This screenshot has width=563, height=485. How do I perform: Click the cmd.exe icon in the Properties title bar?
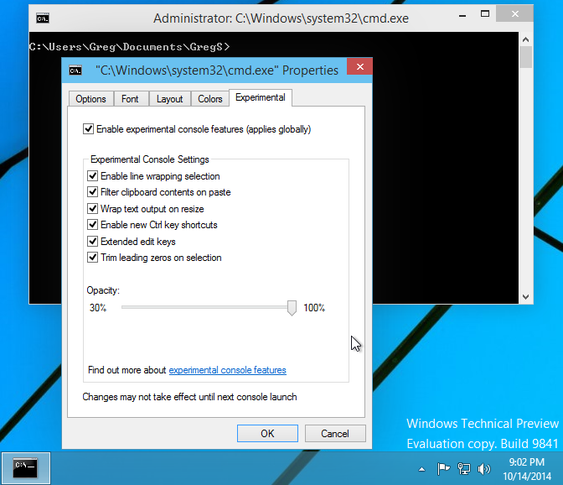click(75, 70)
